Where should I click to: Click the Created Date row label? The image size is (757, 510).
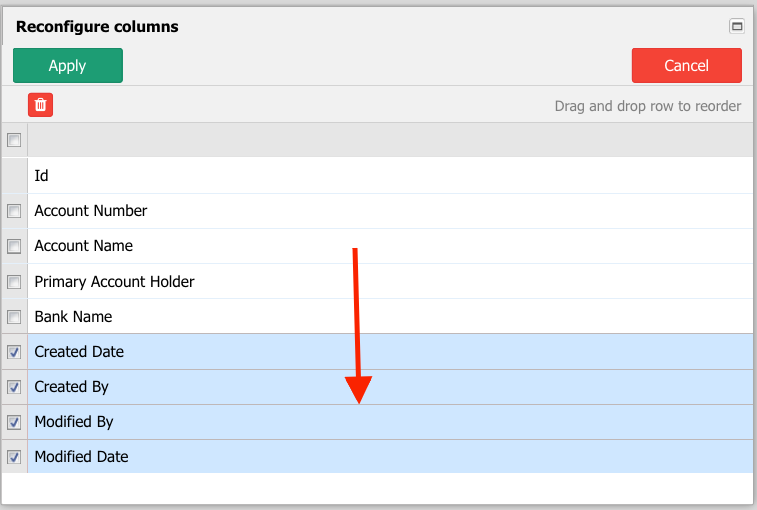pos(79,352)
